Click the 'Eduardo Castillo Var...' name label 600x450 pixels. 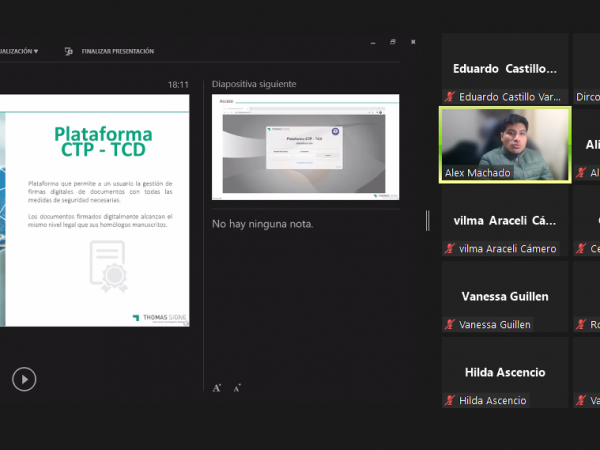pos(510,97)
